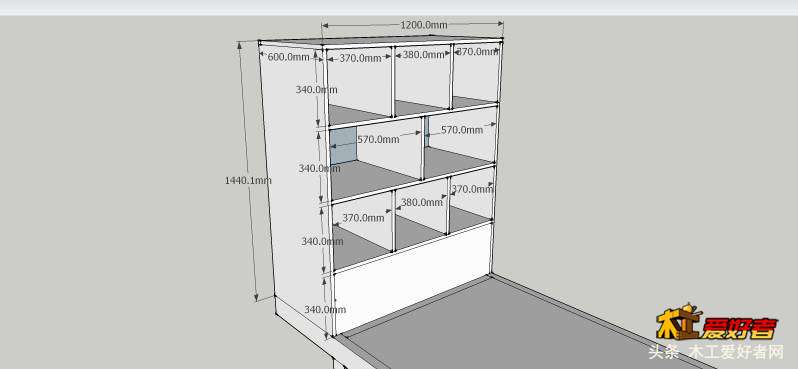
Task: Pick the large blue highlighted panel face
Action: point(344,146)
